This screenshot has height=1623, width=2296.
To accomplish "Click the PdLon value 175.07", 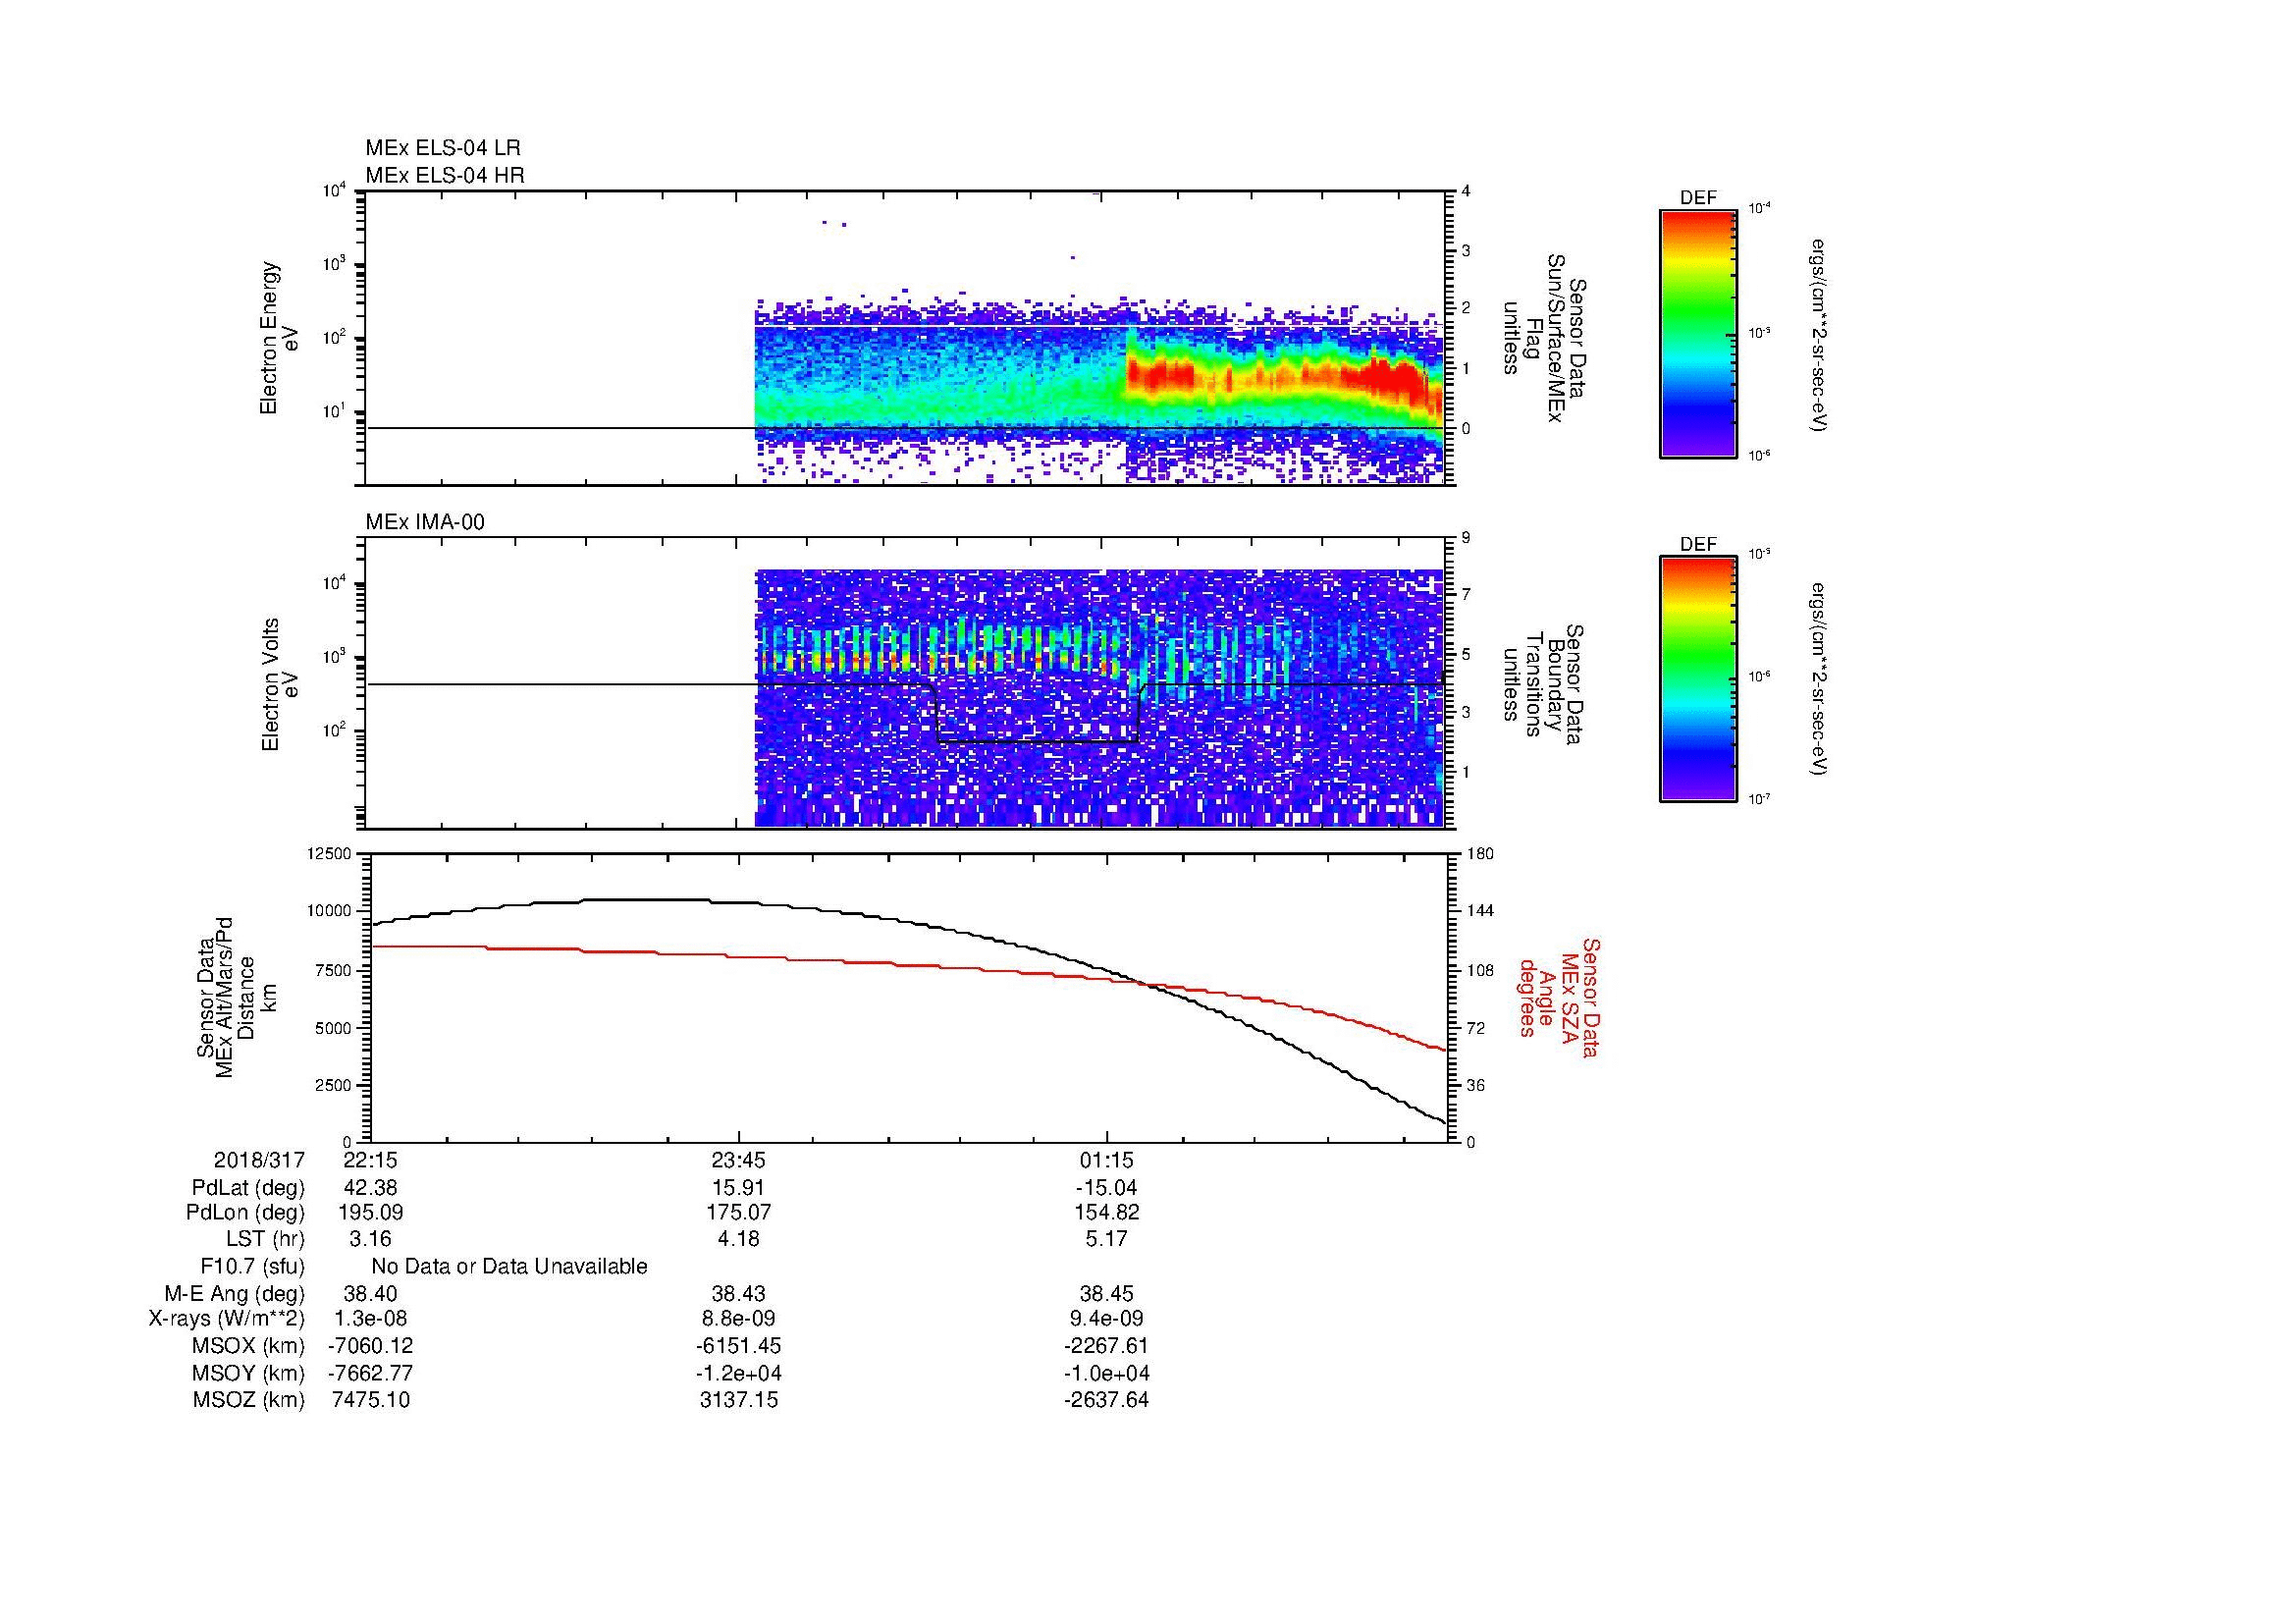I will point(738,1213).
